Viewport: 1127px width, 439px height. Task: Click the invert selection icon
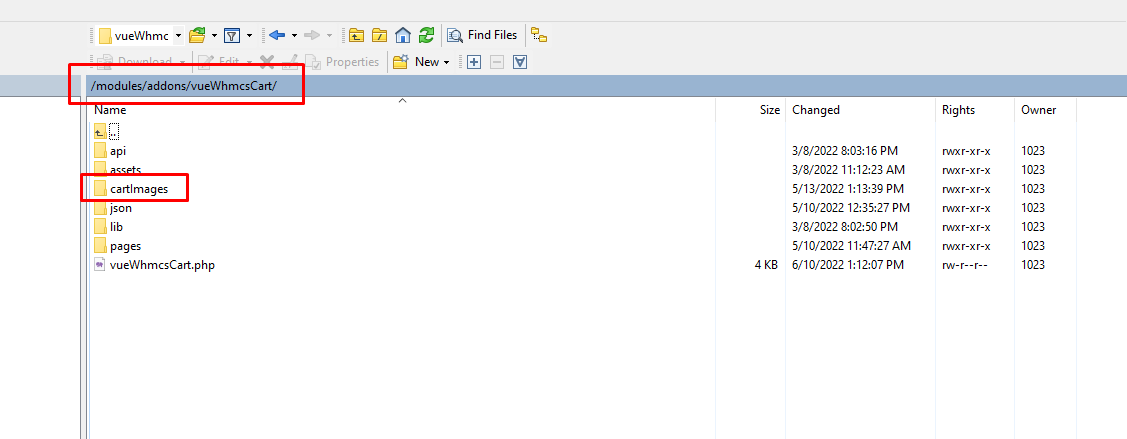coord(520,62)
